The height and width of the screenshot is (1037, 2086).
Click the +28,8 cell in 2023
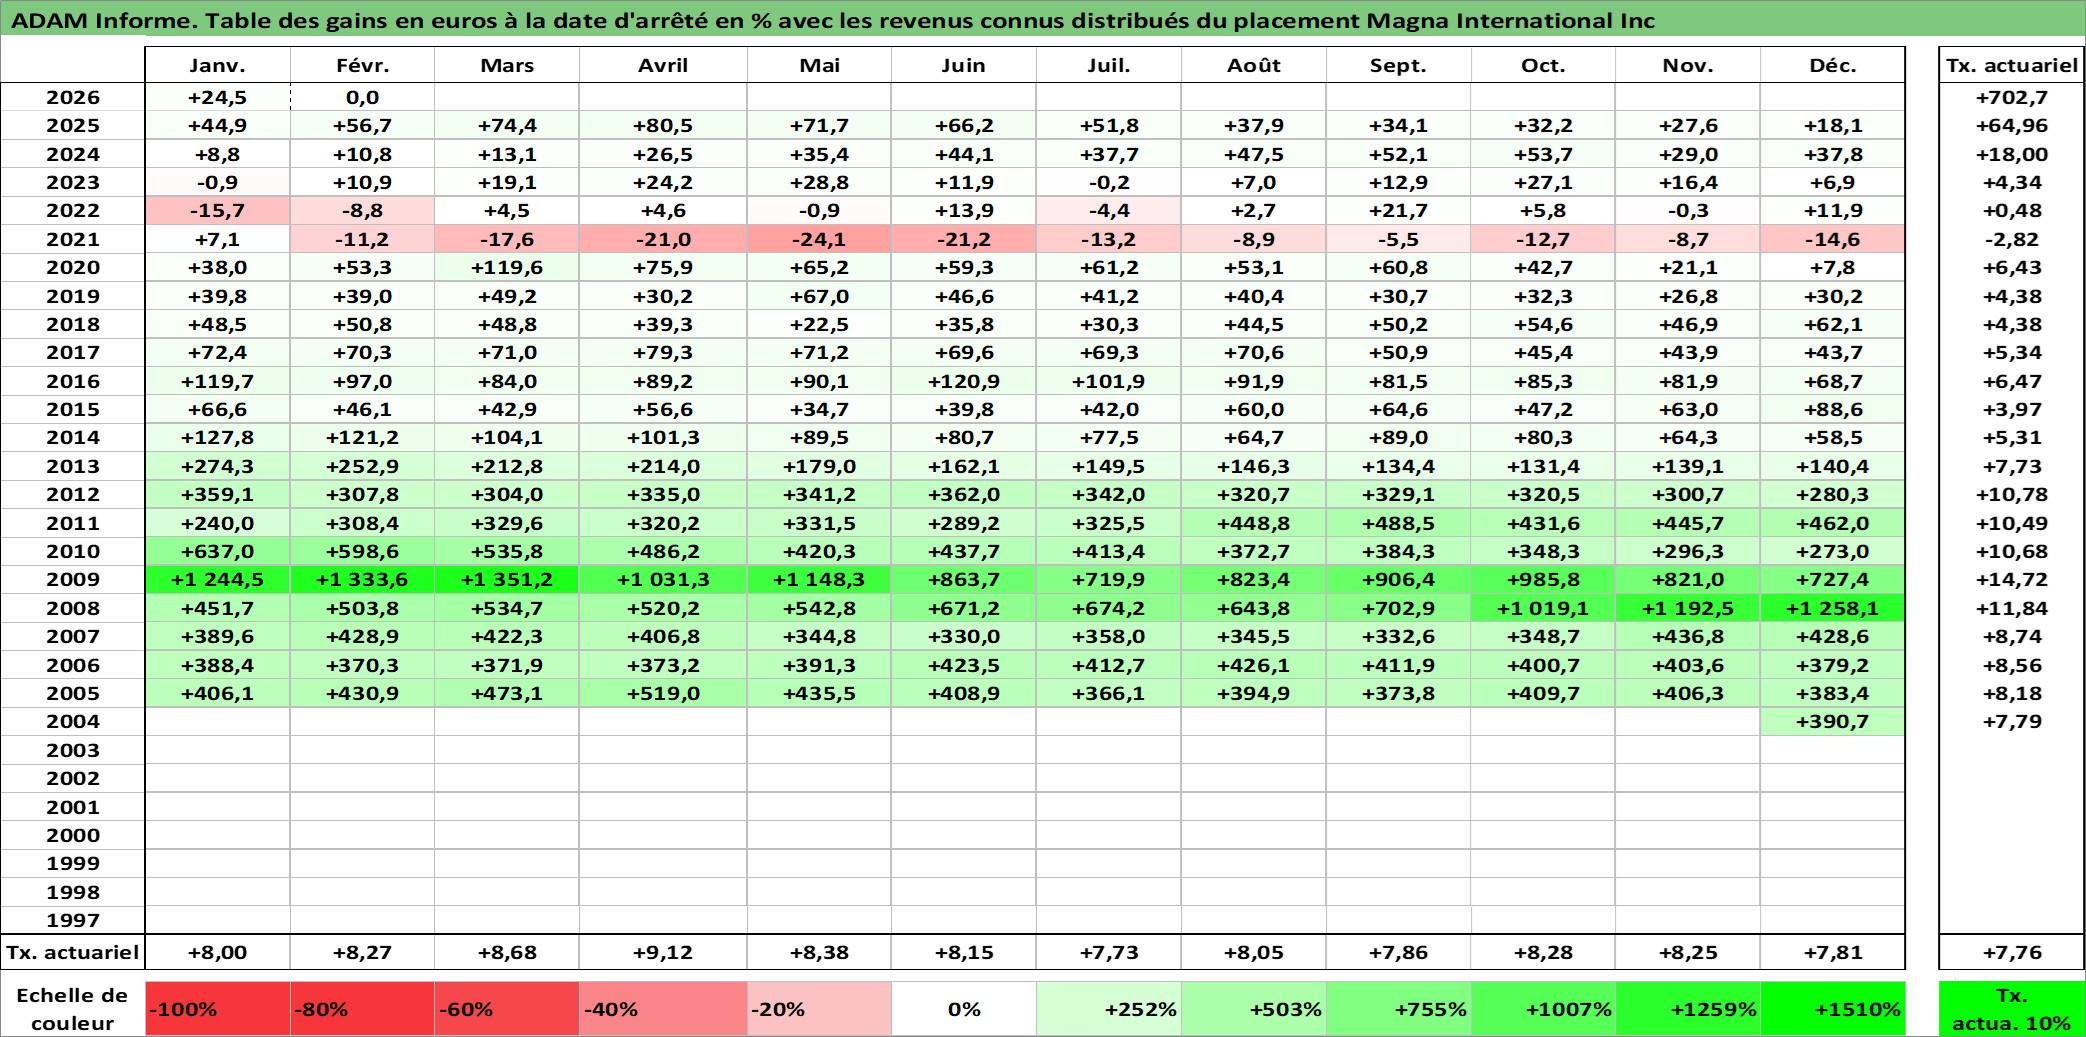pyautogui.click(x=819, y=182)
